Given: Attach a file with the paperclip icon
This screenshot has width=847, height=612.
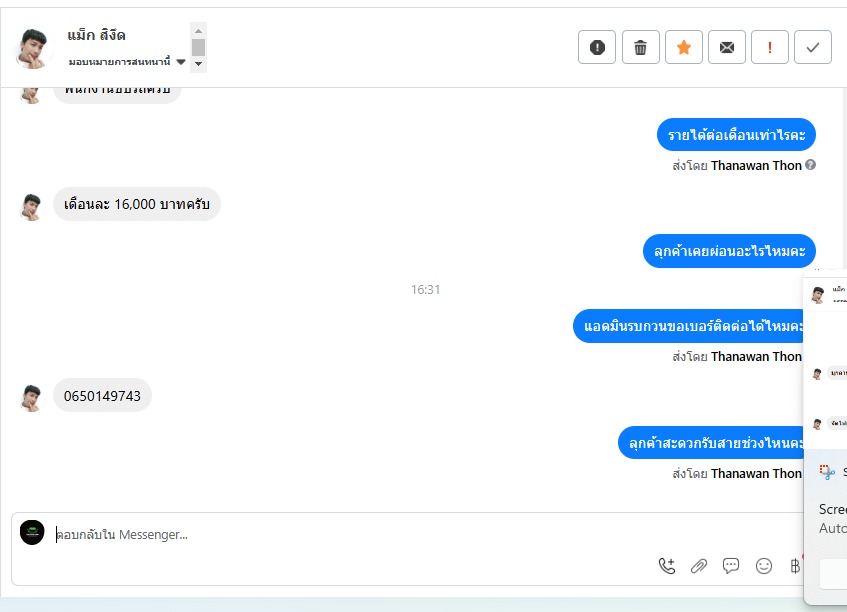Looking at the screenshot, I should pos(699,566).
